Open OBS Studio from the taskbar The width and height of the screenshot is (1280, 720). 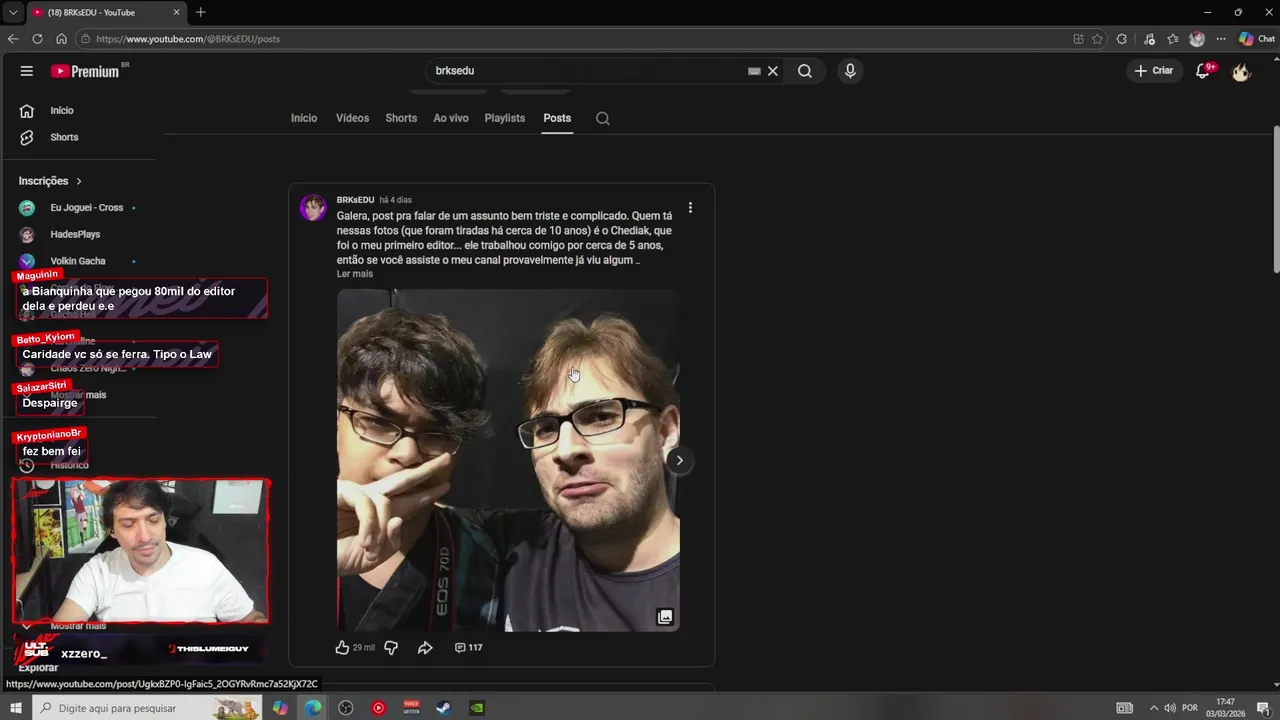click(346, 708)
